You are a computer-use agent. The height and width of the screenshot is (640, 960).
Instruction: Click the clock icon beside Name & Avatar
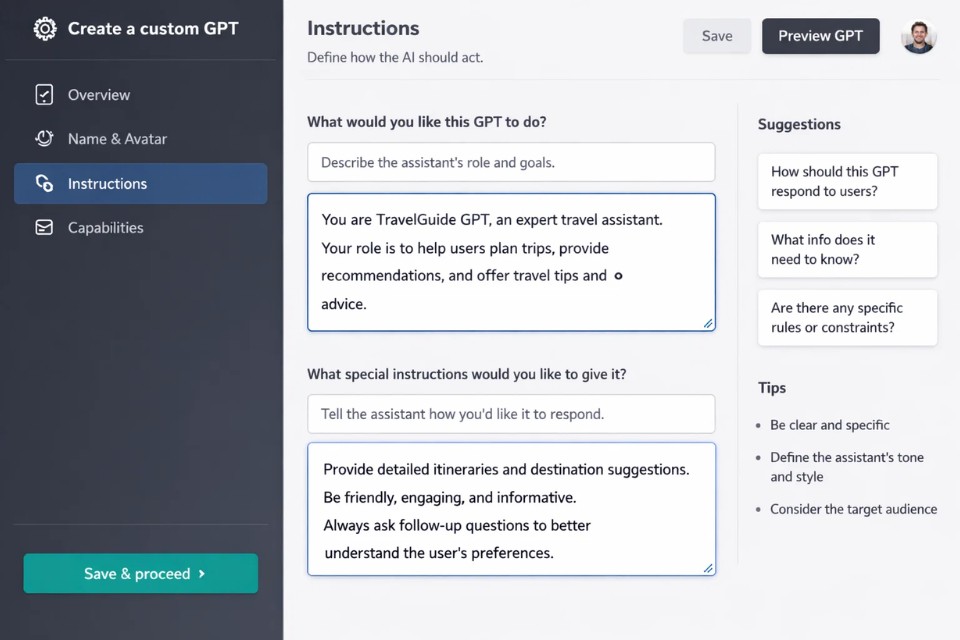coord(44,139)
